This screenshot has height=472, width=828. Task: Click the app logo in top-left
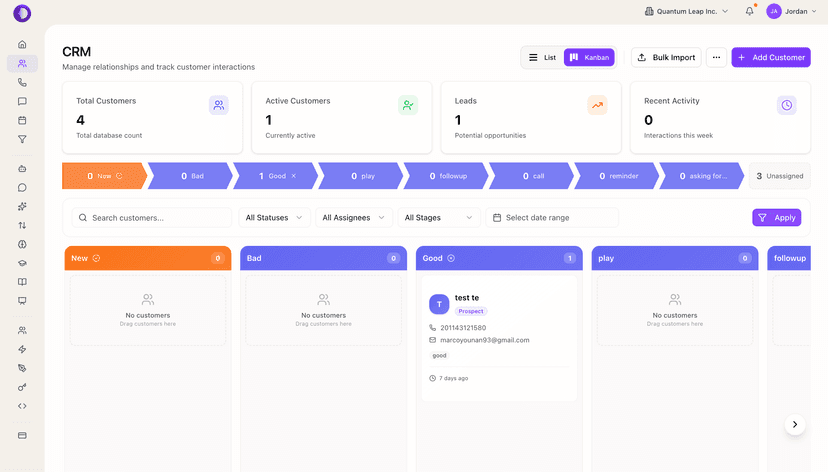[22, 13]
